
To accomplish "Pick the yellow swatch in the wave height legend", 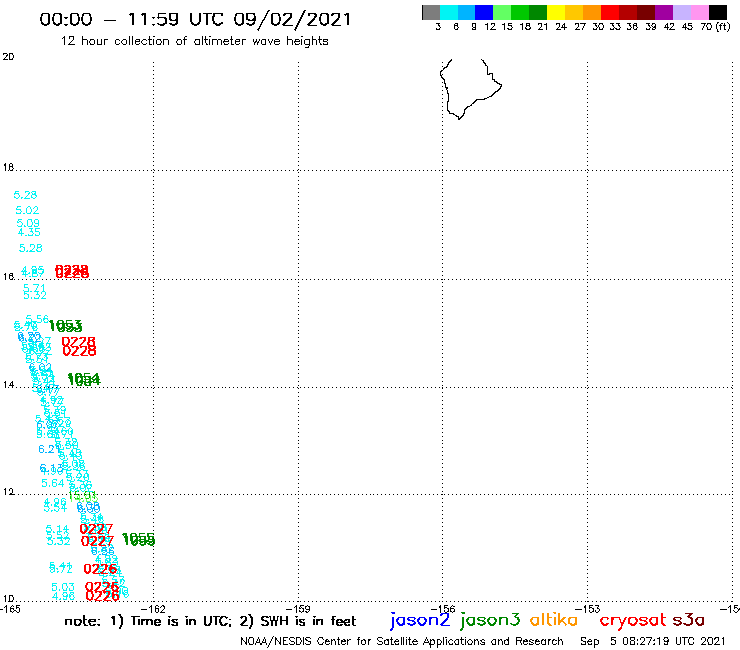I will [x=556, y=12].
